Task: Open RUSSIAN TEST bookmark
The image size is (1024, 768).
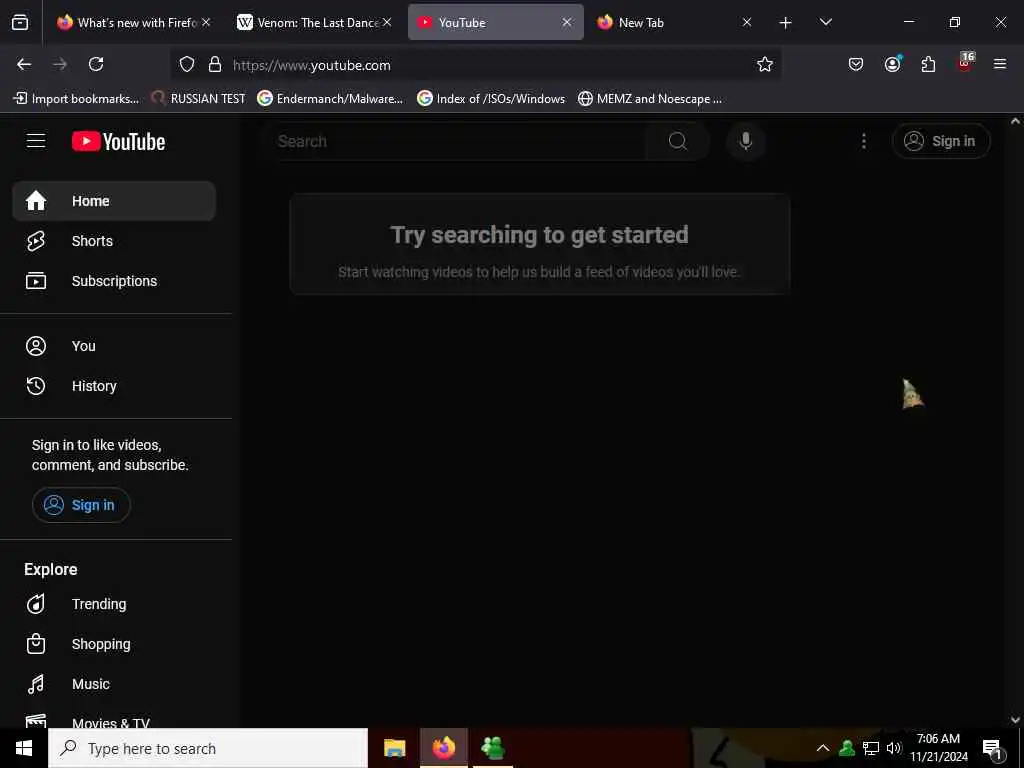Action: pyautogui.click(x=198, y=99)
